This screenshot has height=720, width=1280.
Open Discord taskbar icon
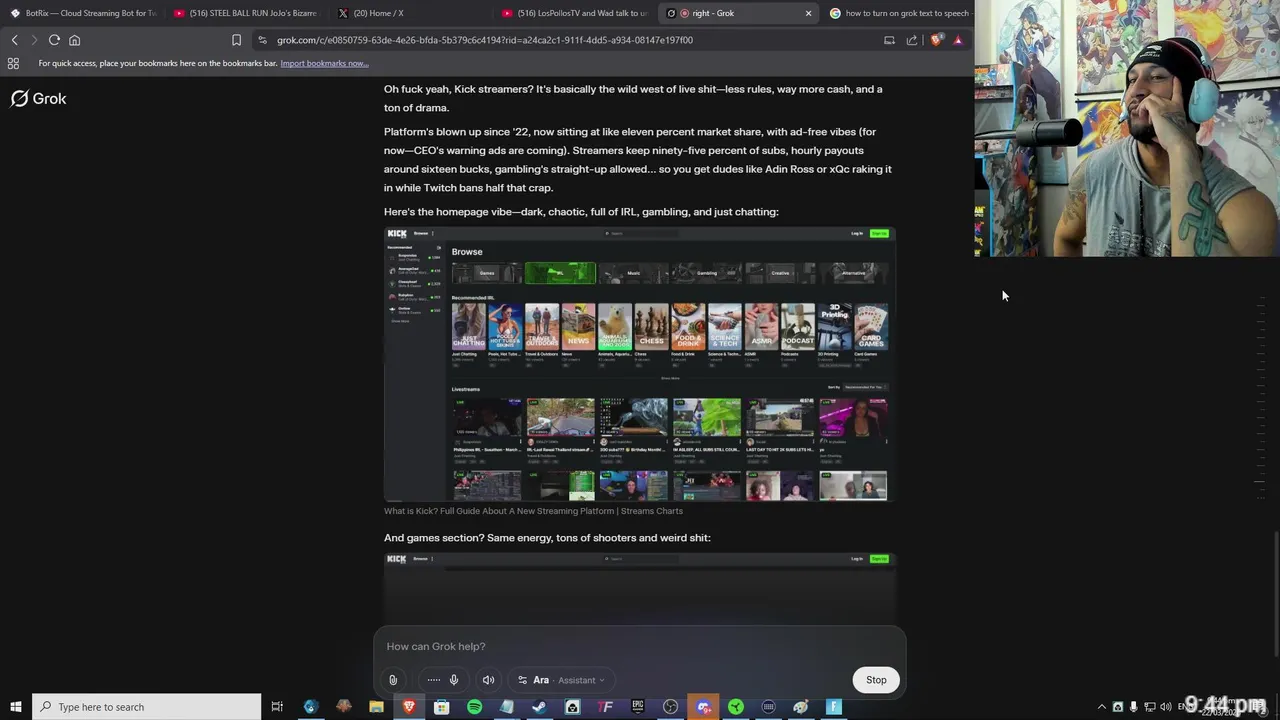click(703, 707)
